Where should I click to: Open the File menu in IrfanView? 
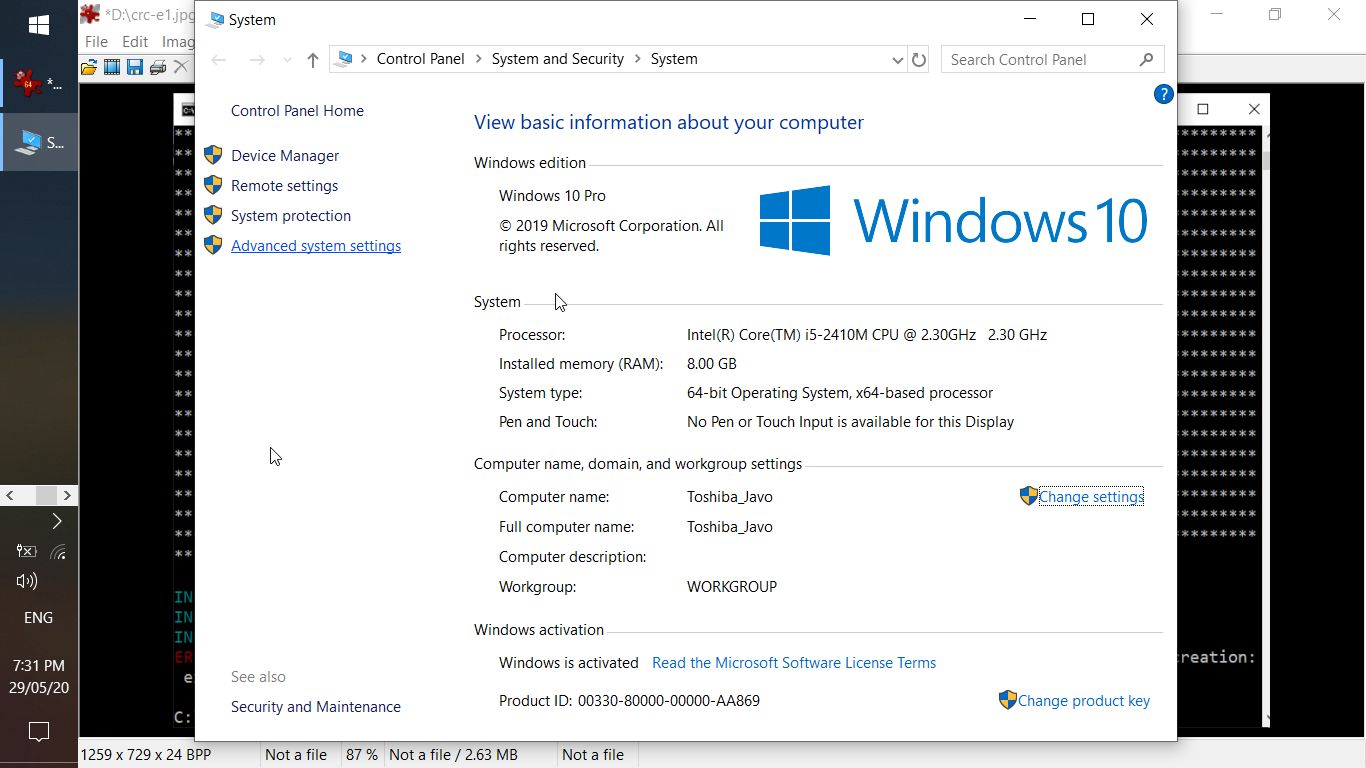coord(96,42)
